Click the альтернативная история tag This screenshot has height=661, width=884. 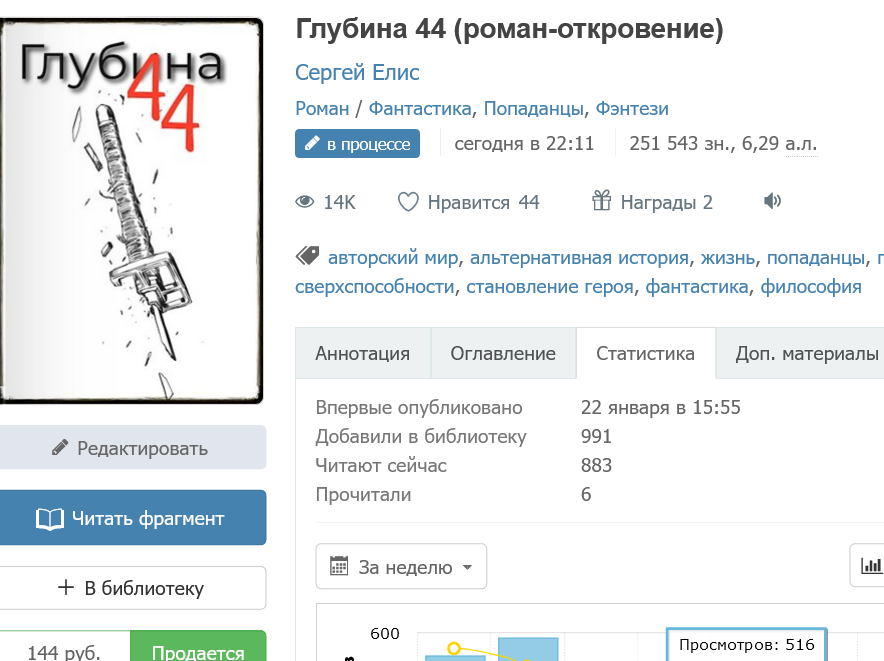tap(579, 257)
